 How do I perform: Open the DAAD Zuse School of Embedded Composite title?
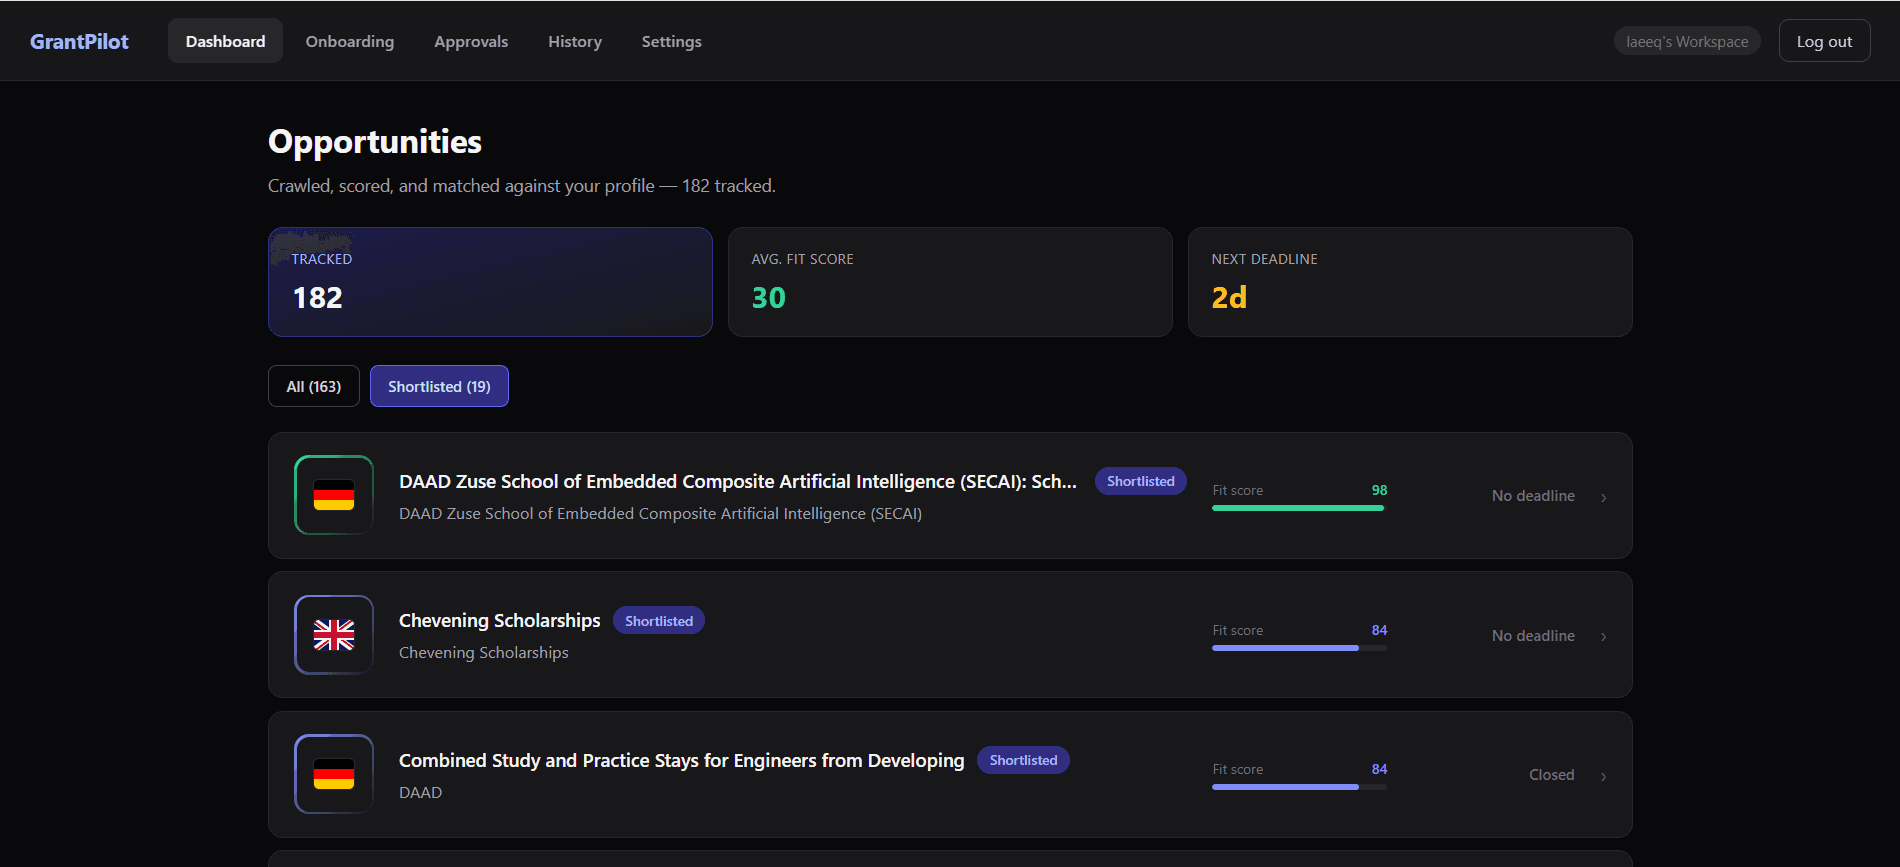click(x=738, y=481)
